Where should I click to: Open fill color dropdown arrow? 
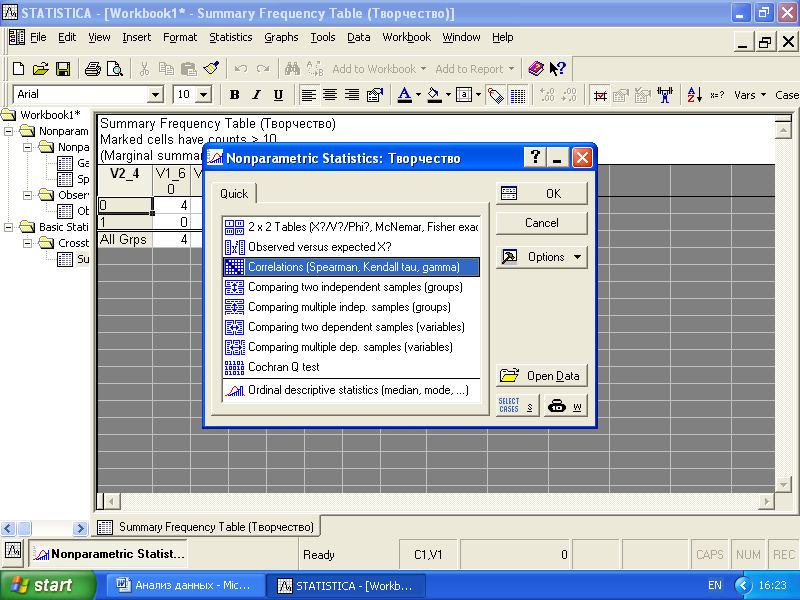pyautogui.click(x=448, y=95)
